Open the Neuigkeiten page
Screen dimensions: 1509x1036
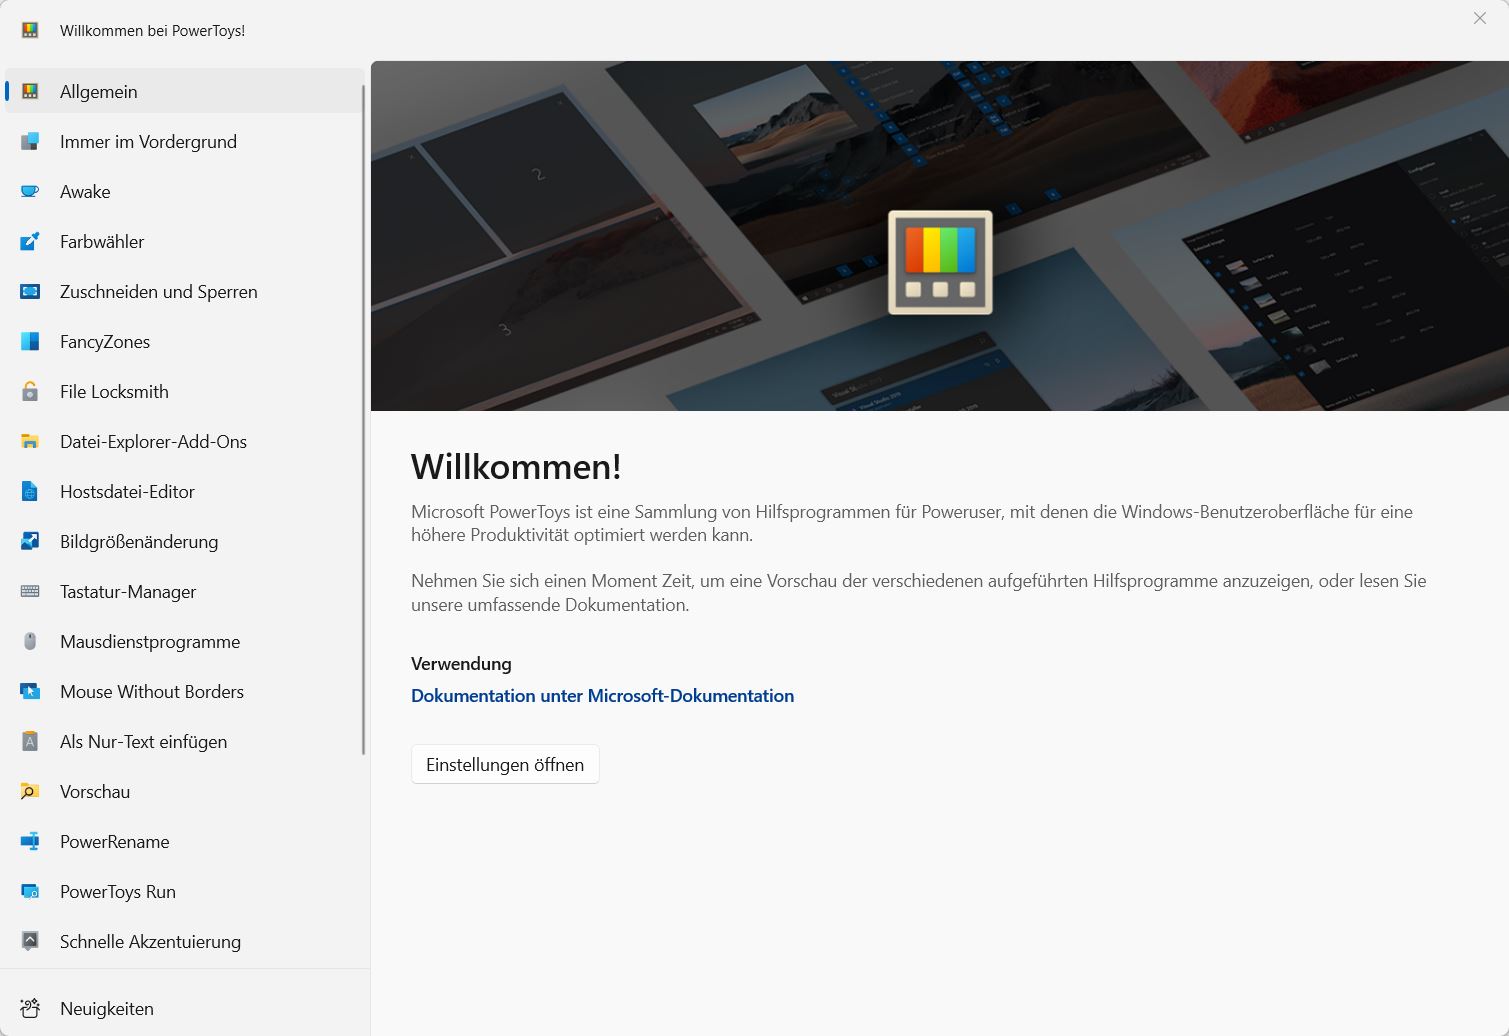pos(184,1008)
